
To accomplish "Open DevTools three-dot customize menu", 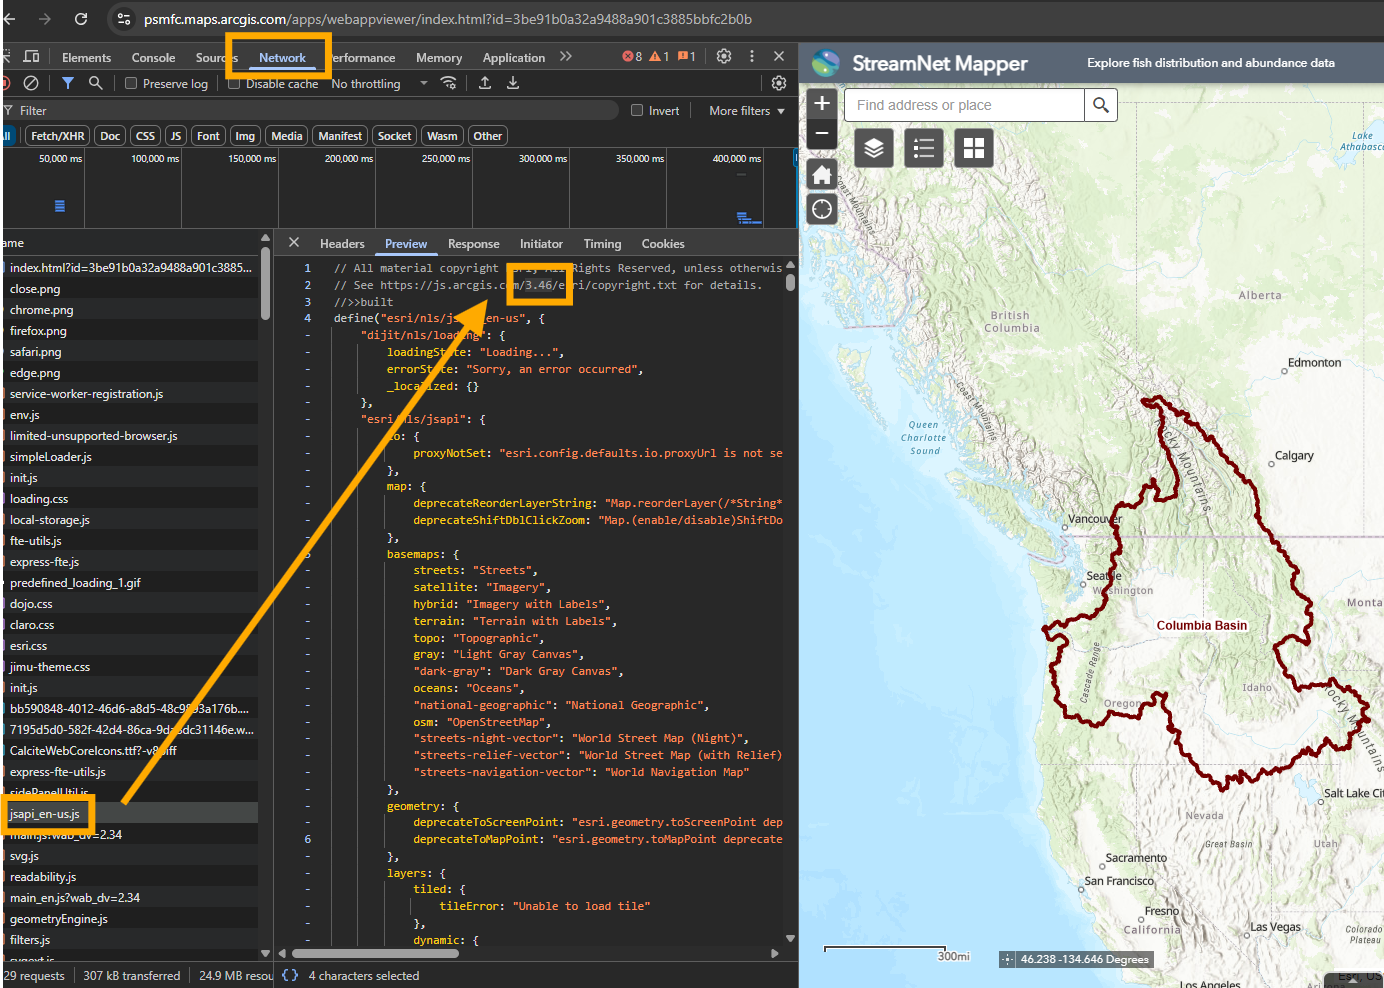I will [752, 56].
